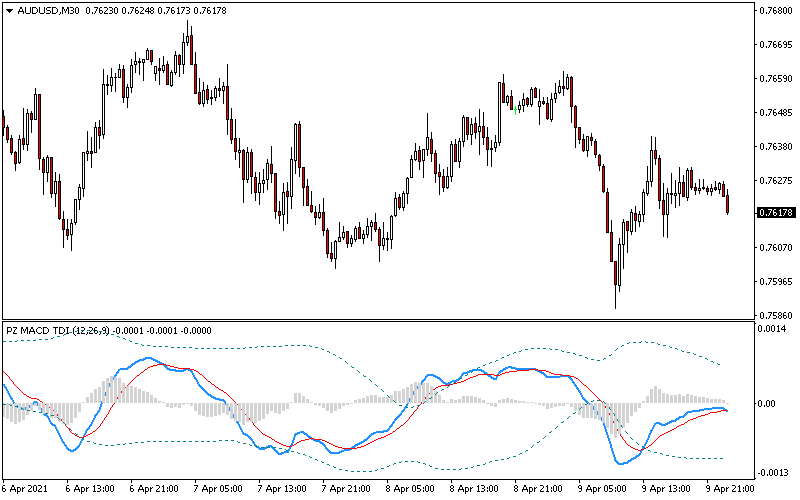
Task: Select the 0.76380 price level on axis
Action: click(x=775, y=146)
